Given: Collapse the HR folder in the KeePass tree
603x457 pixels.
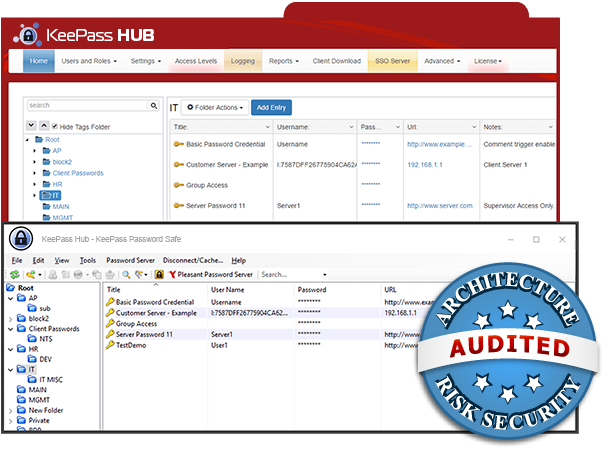Looking at the screenshot, I should tap(11, 349).
